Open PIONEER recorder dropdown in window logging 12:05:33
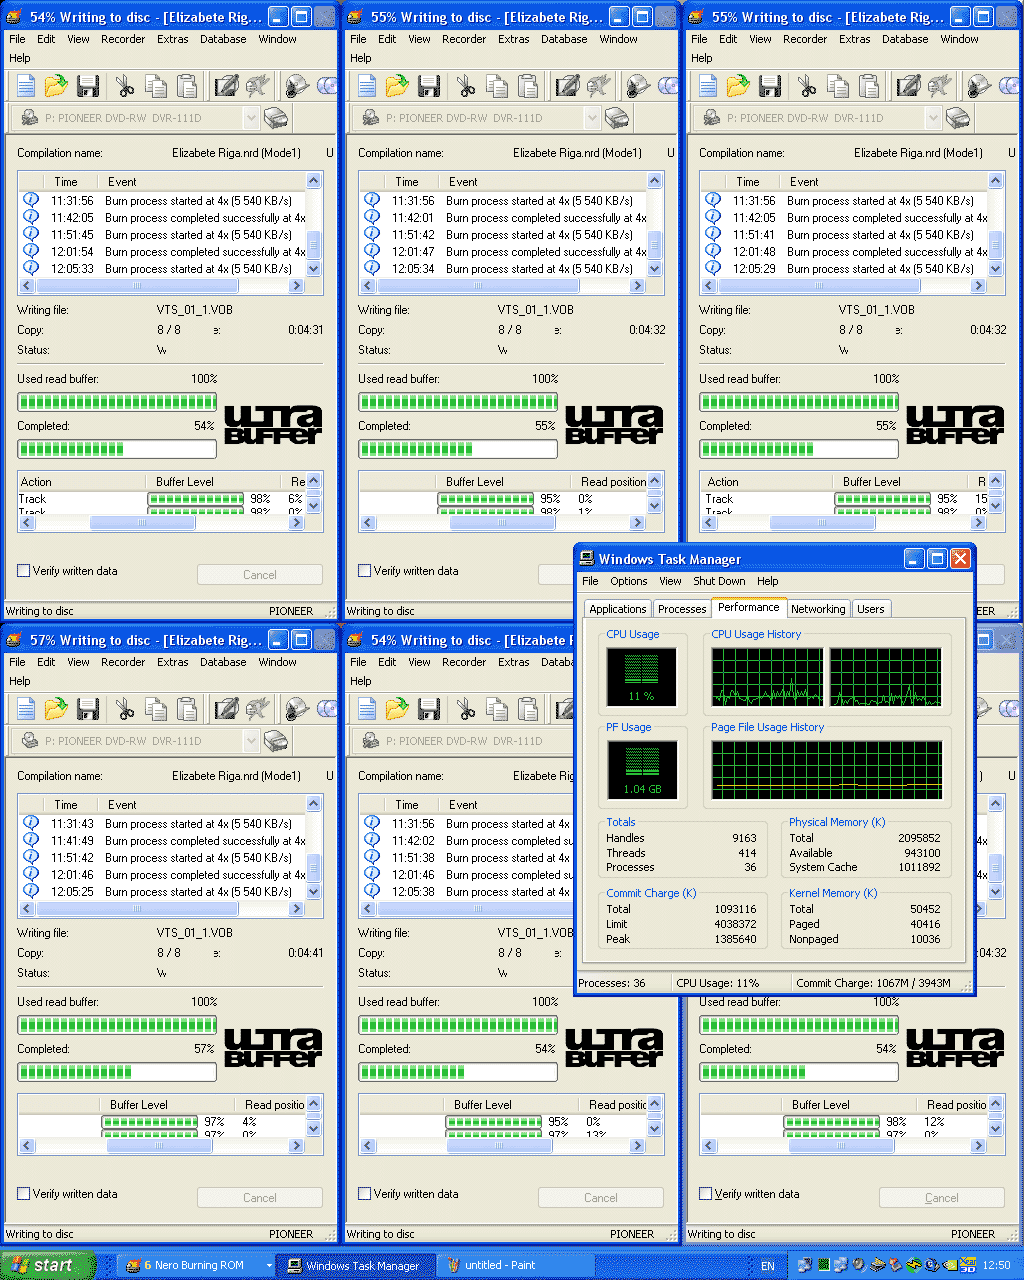 pos(250,118)
